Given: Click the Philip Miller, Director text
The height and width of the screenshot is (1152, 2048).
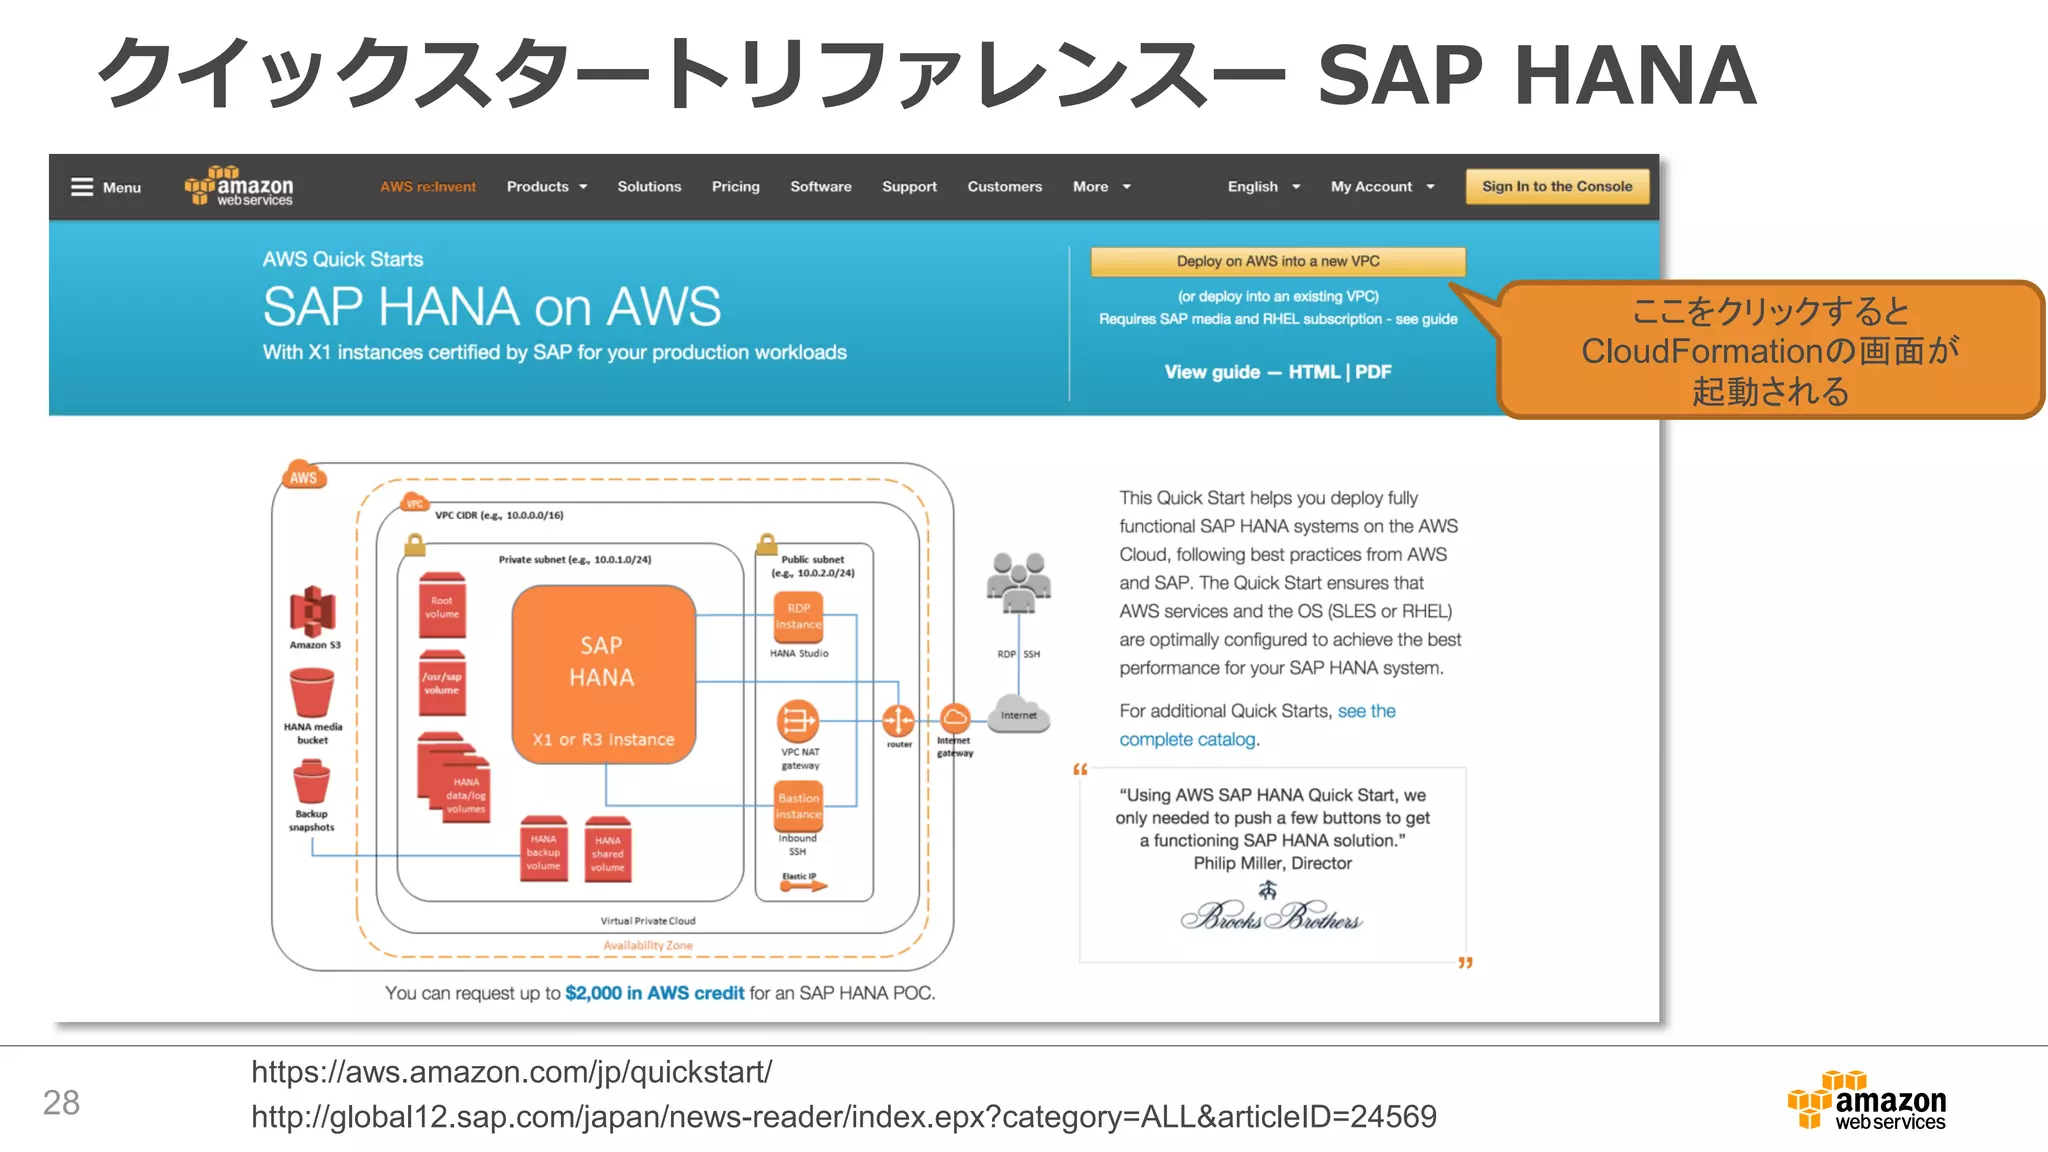Looking at the screenshot, I should pyautogui.click(x=1272, y=863).
